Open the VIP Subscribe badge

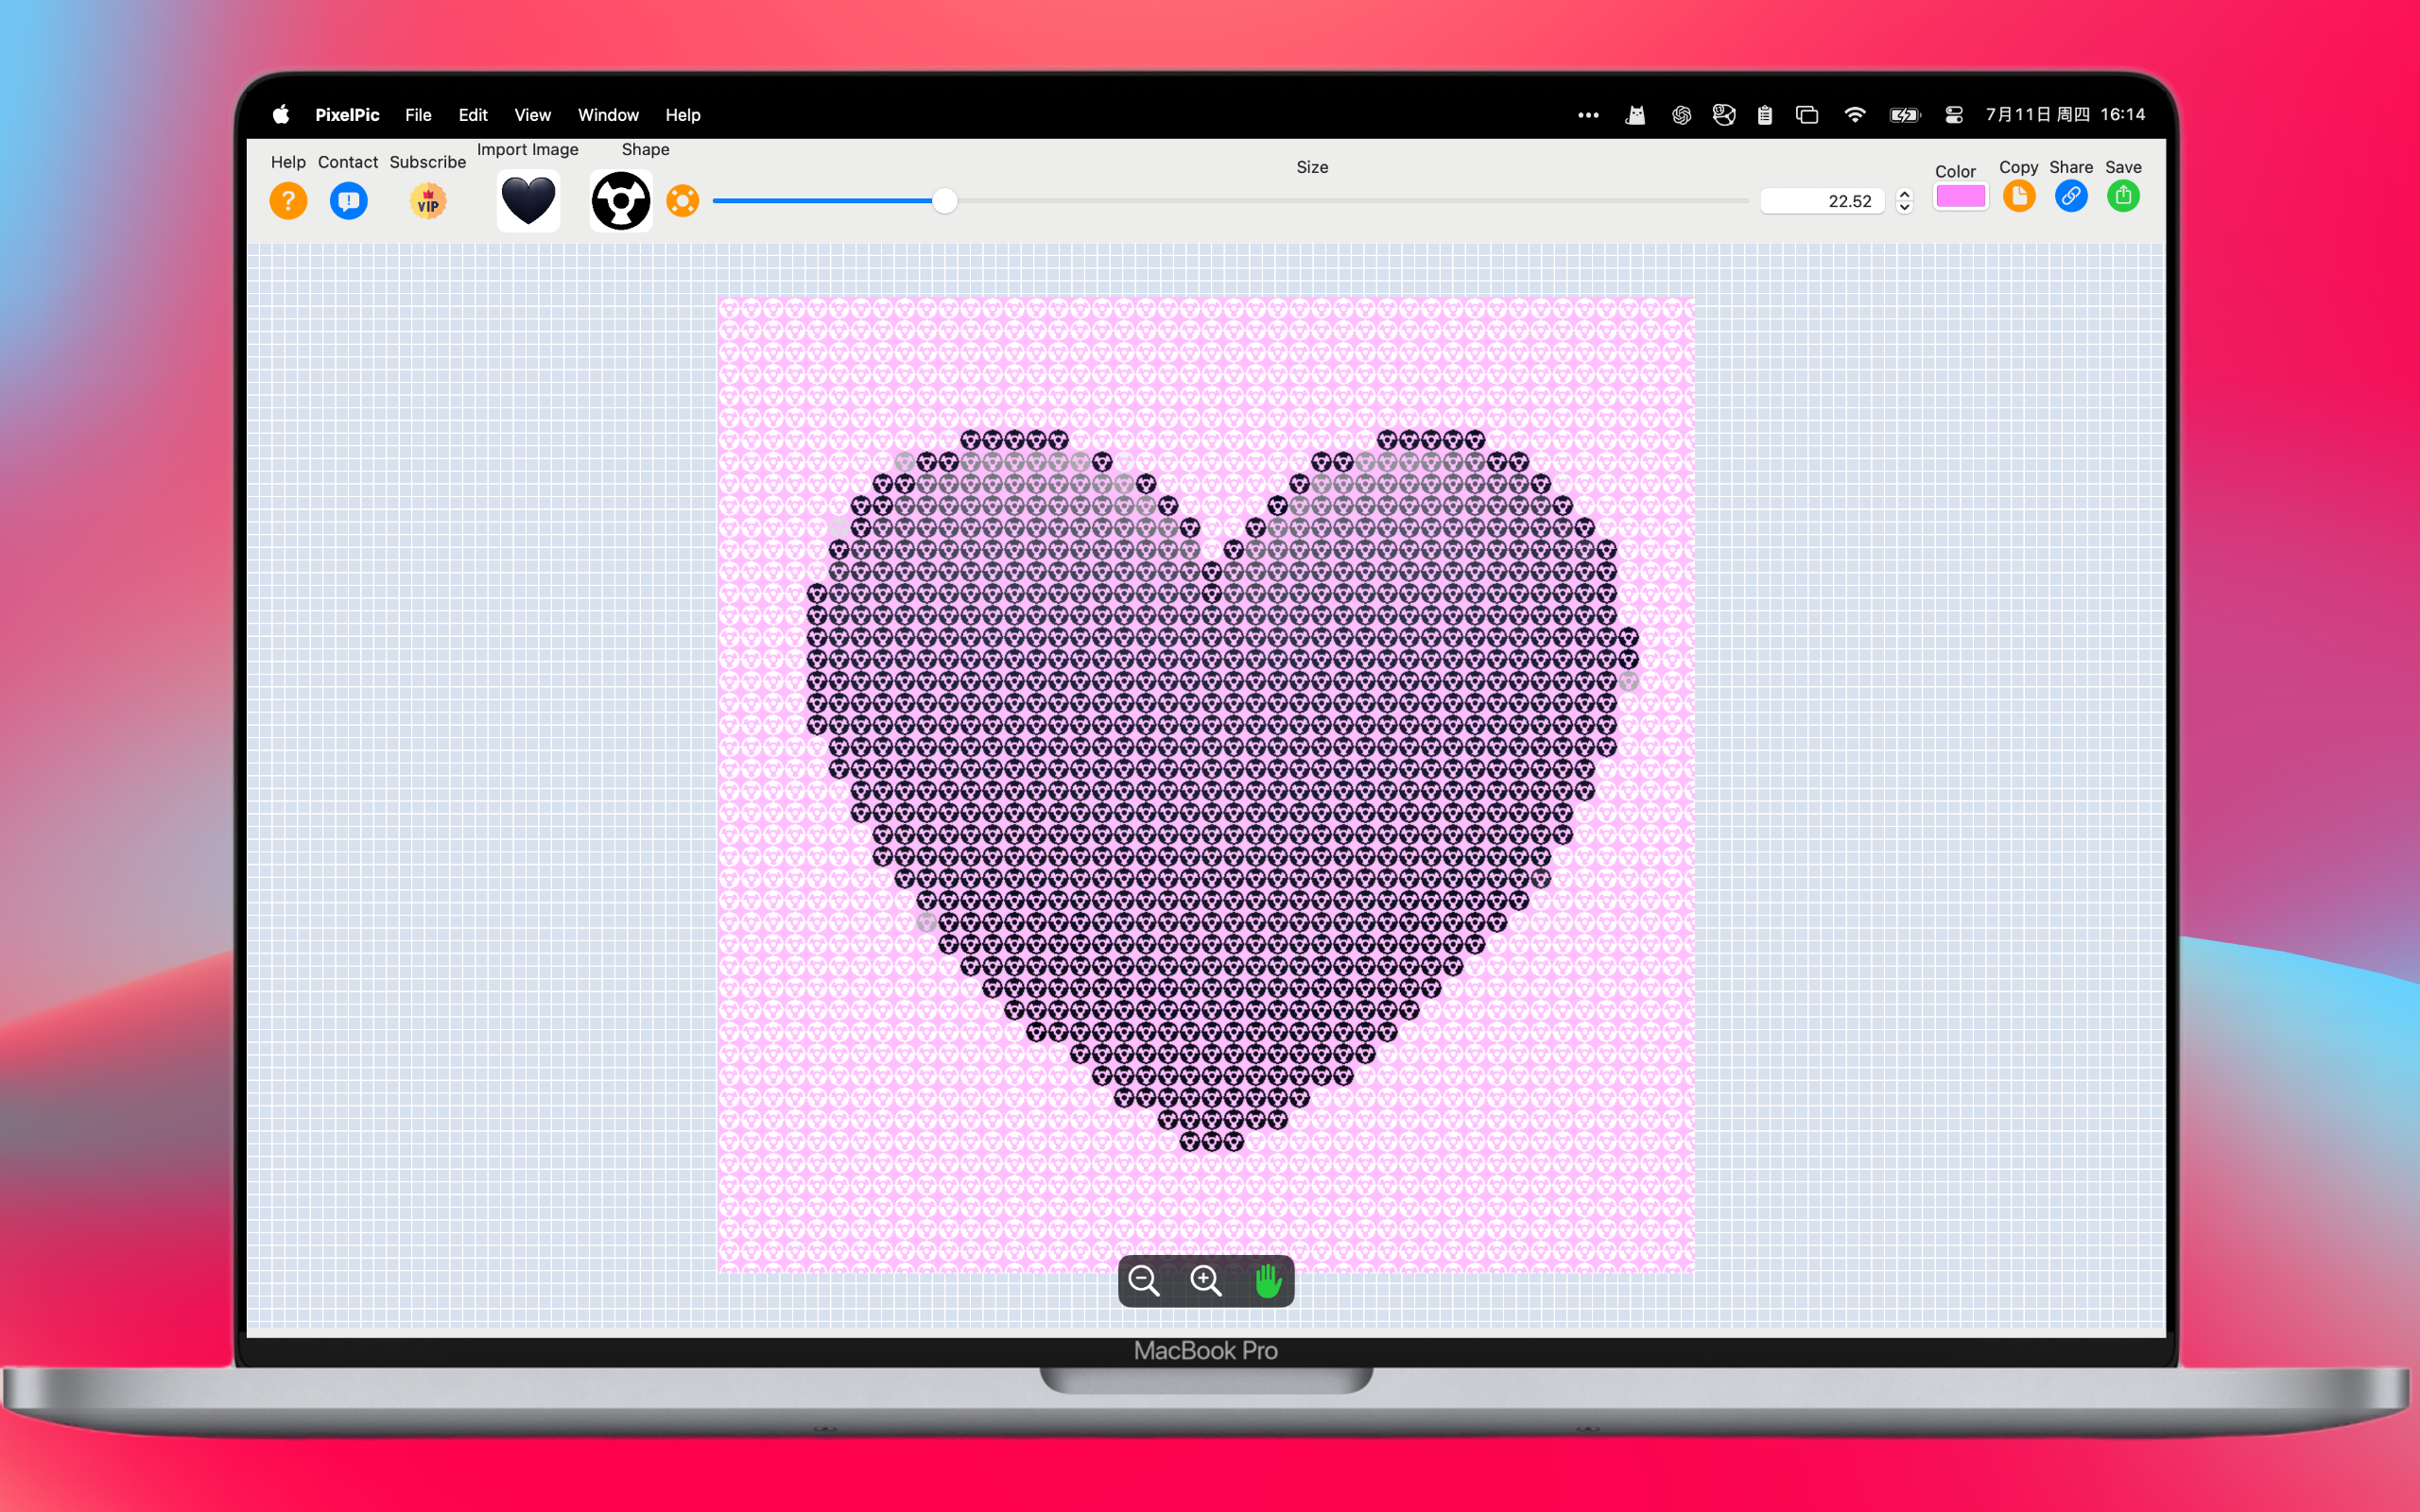428,201
